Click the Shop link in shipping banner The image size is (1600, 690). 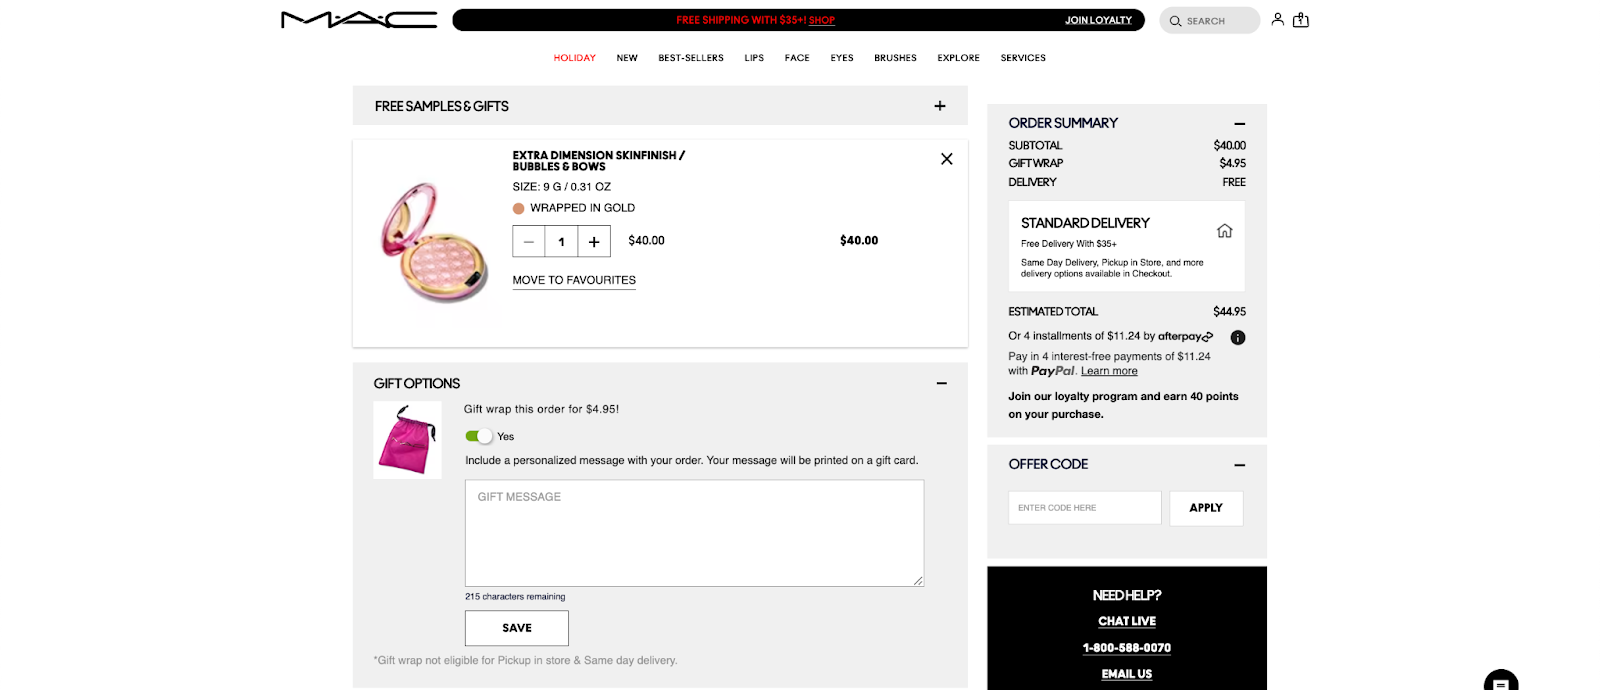click(x=822, y=20)
